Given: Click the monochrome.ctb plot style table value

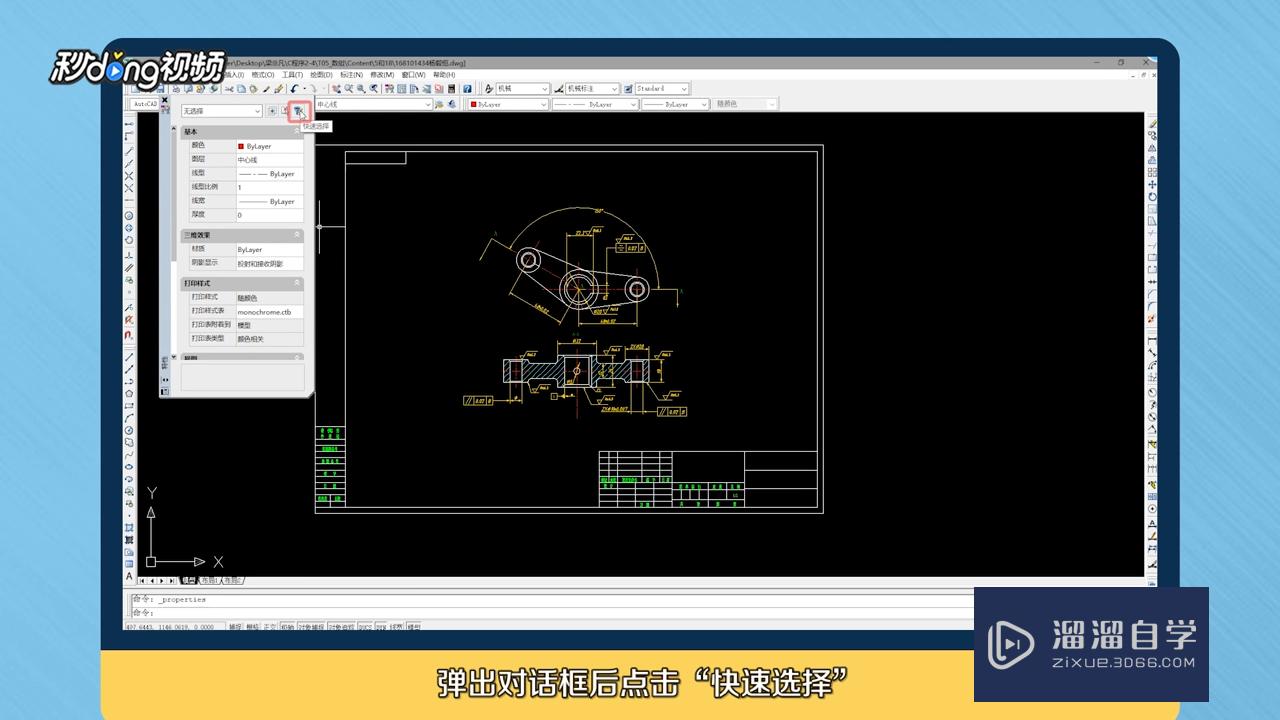Looking at the screenshot, I should pyautogui.click(x=268, y=311).
